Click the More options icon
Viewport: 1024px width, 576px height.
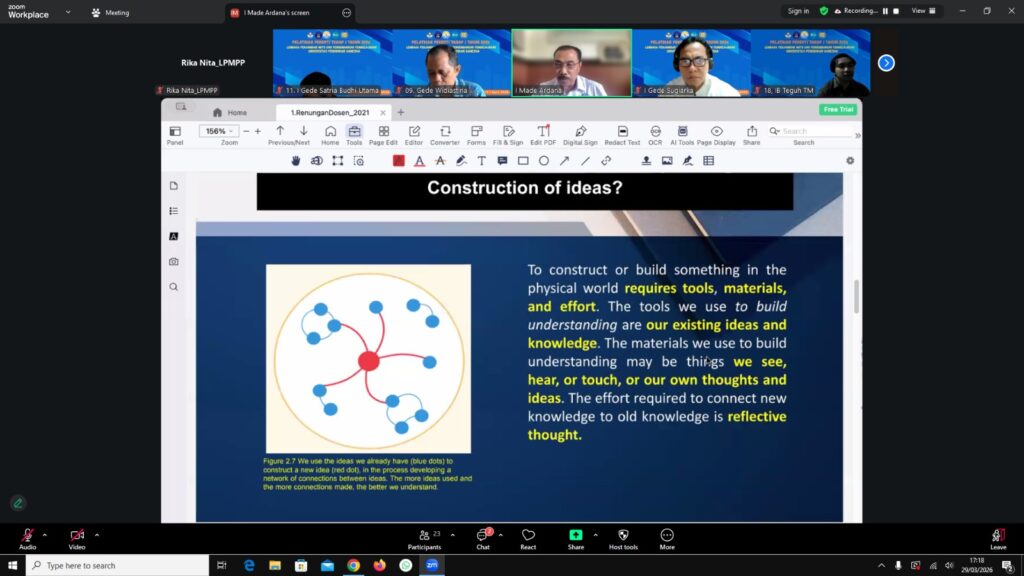click(667, 536)
